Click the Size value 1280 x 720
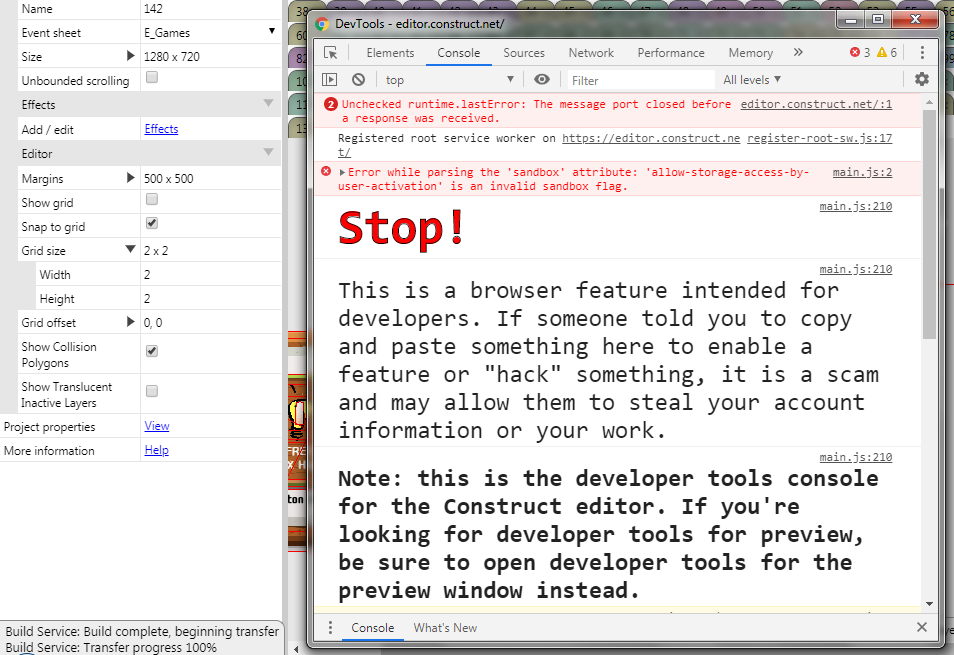Viewport: 954px width, 655px height. 172,57
